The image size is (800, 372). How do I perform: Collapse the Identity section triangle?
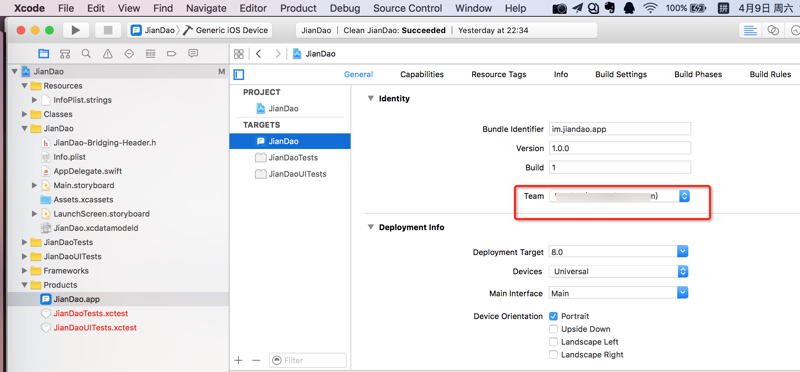[371, 98]
